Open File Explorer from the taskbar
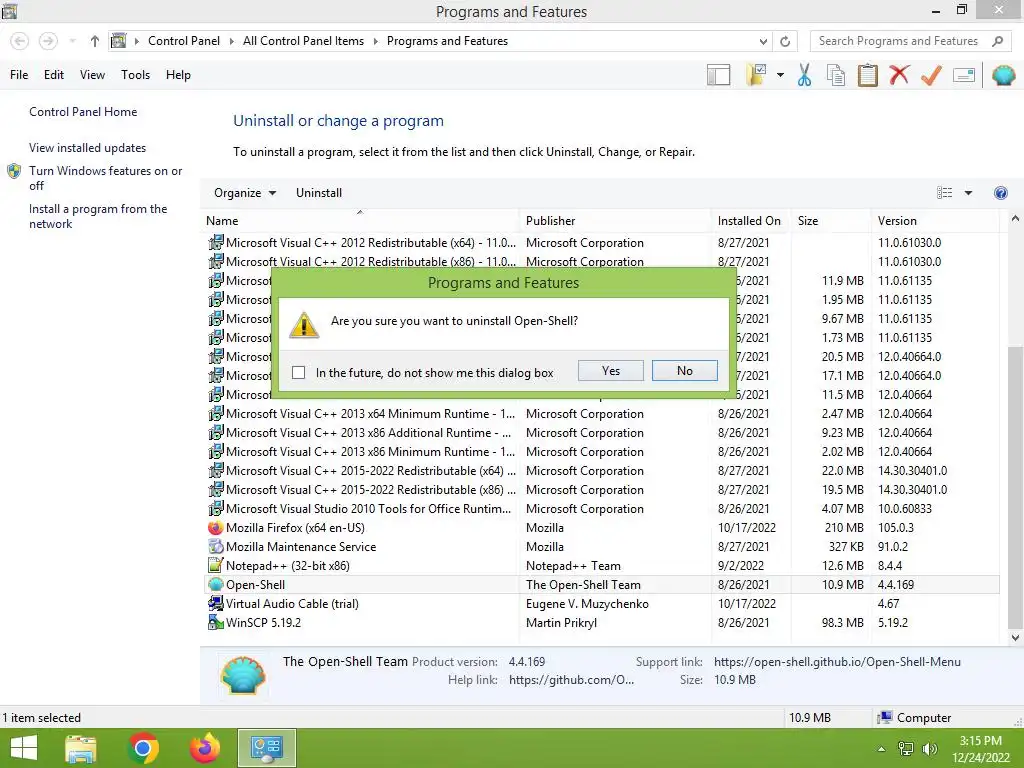1024x768 pixels. [x=81, y=748]
